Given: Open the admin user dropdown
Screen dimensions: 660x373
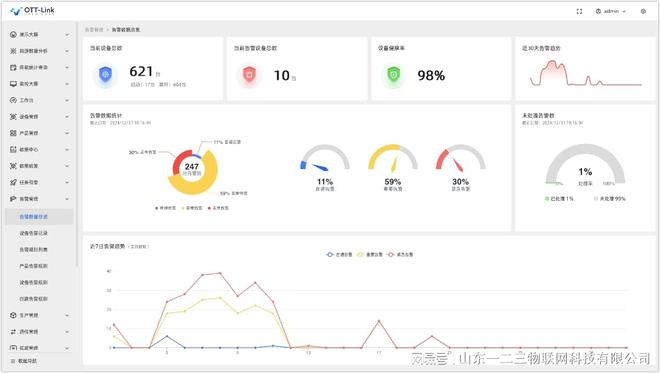Looking at the screenshot, I should [x=611, y=11].
